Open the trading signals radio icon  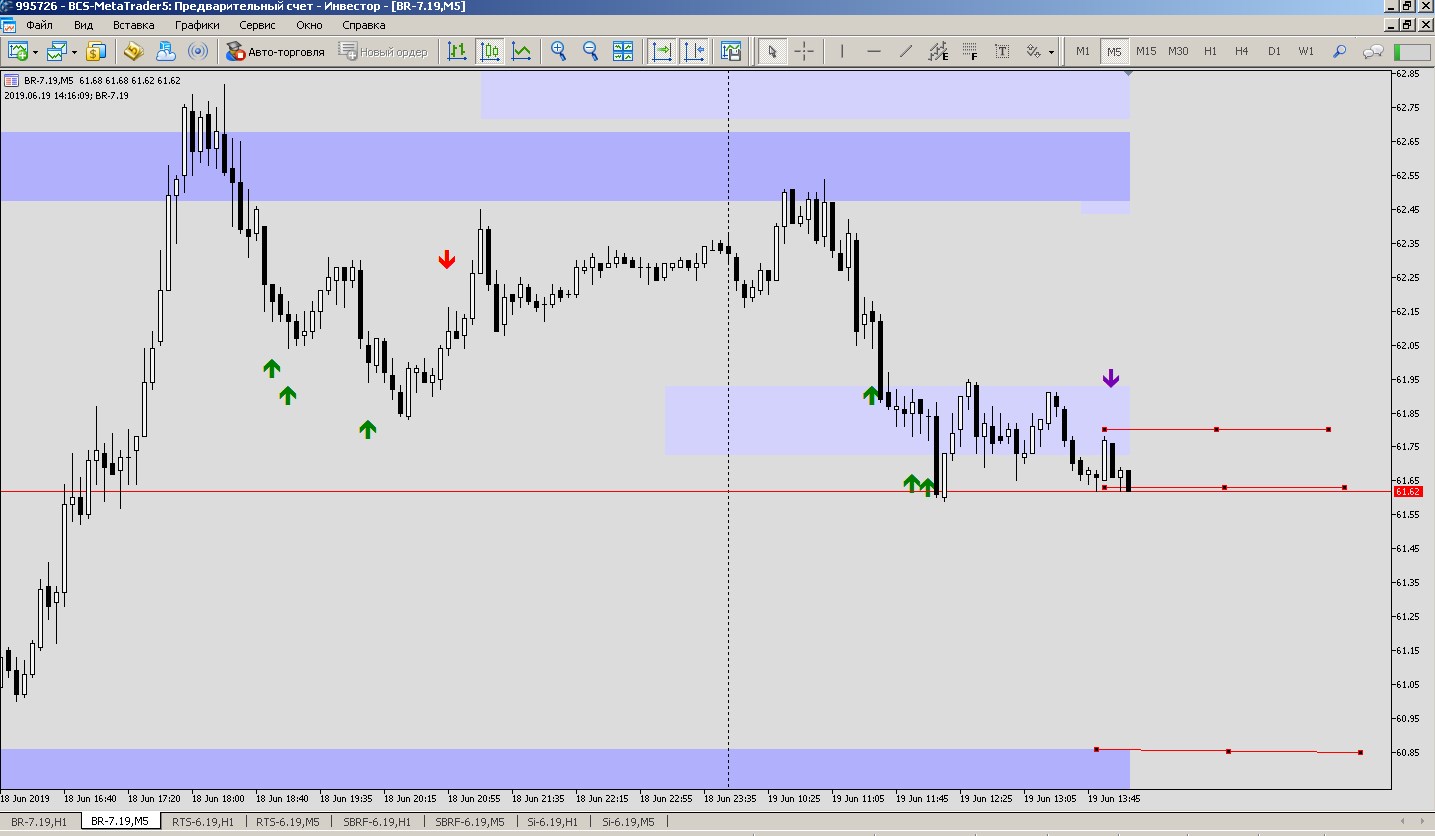tap(198, 51)
